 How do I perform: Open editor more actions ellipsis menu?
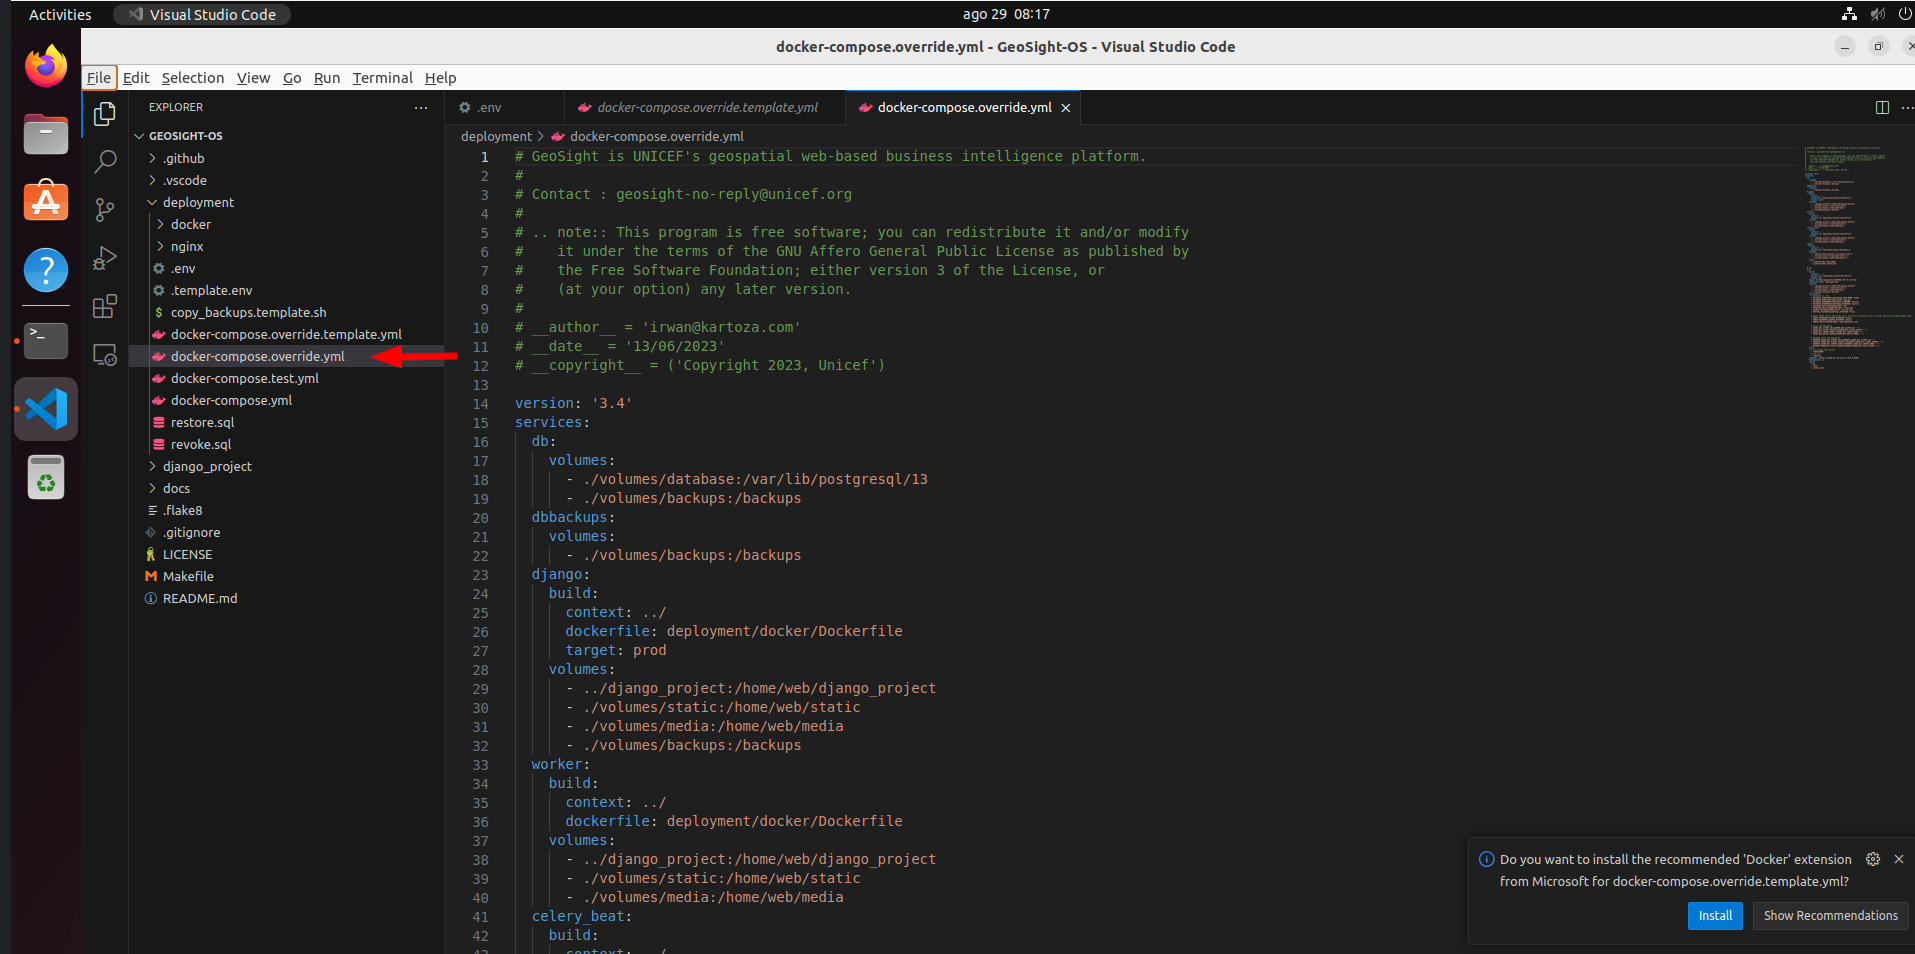click(1906, 108)
